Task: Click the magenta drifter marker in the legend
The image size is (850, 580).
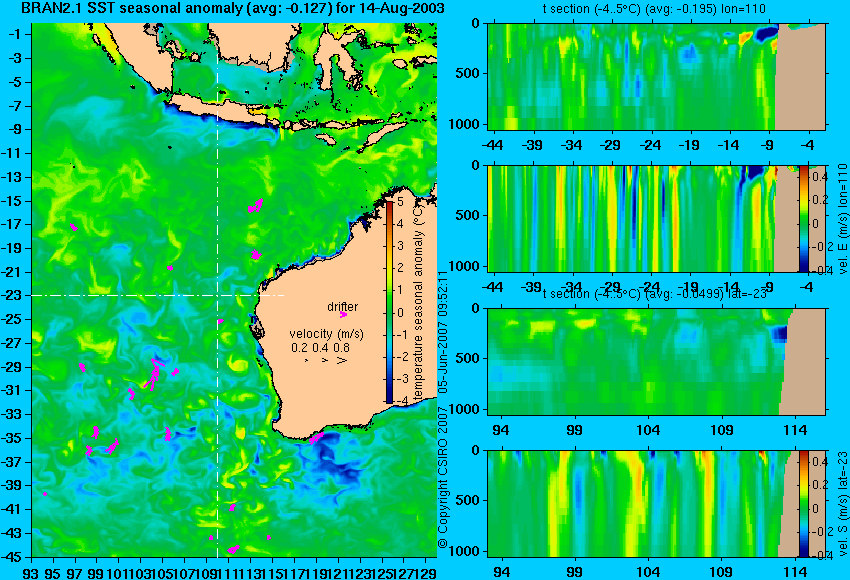Action: [343, 314]
